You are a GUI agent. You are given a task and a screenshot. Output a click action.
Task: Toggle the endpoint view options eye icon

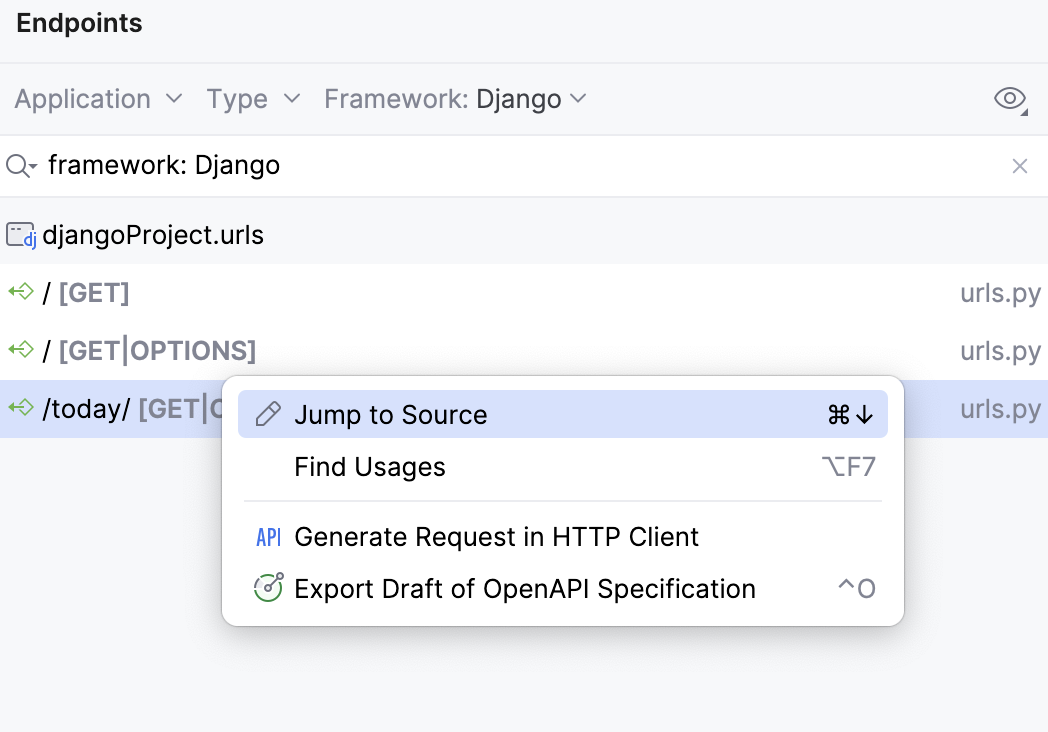pos(1010,99)
